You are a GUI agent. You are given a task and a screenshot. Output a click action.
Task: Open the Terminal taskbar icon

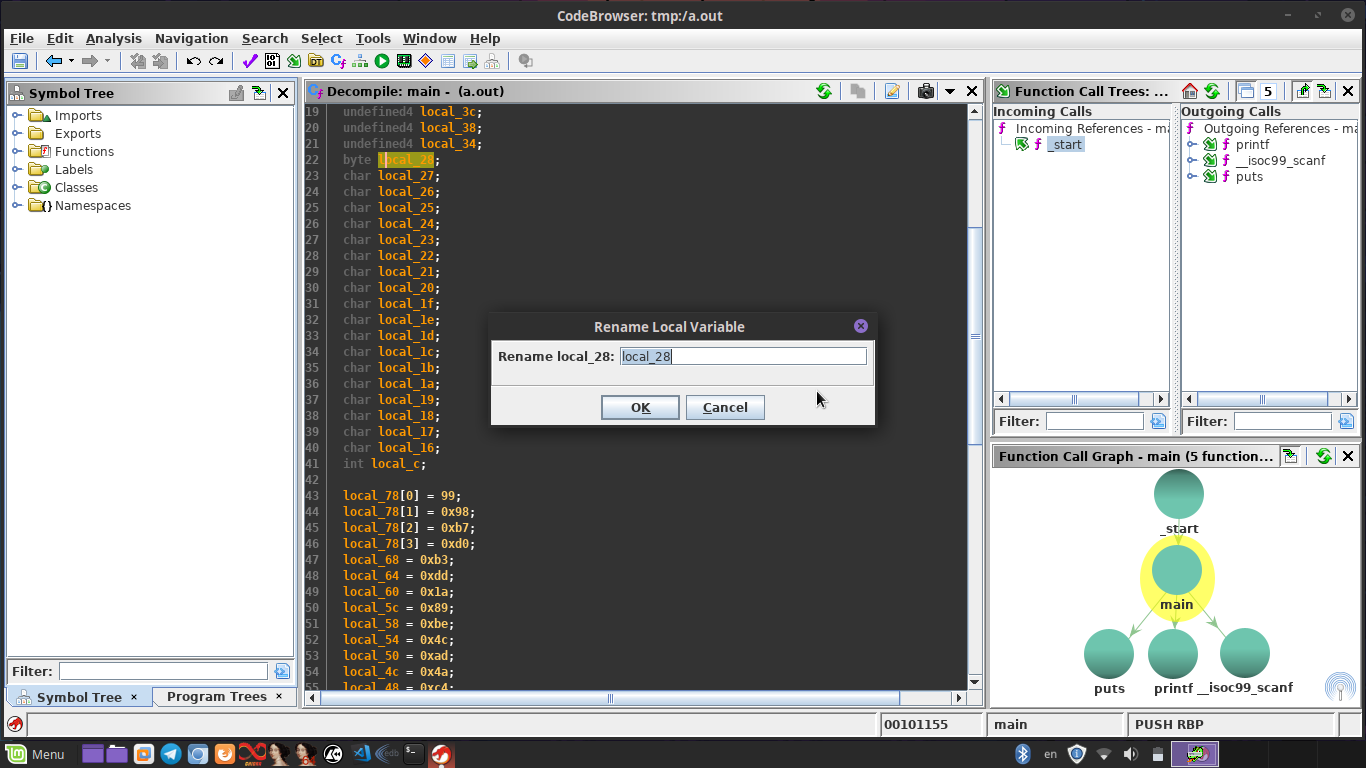click(413, 754)
